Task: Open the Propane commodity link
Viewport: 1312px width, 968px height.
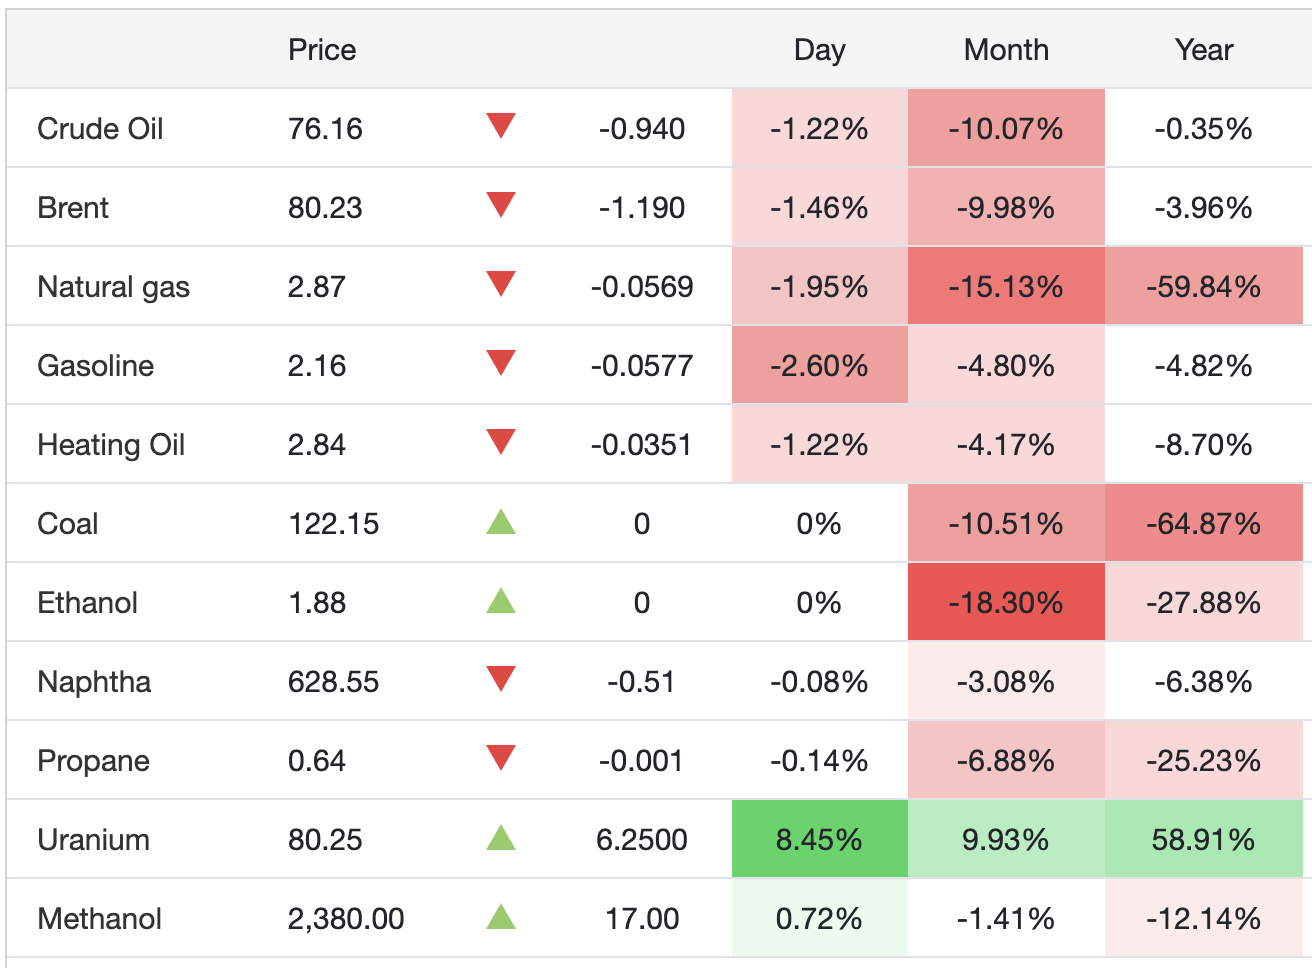Action: point(93,761)
